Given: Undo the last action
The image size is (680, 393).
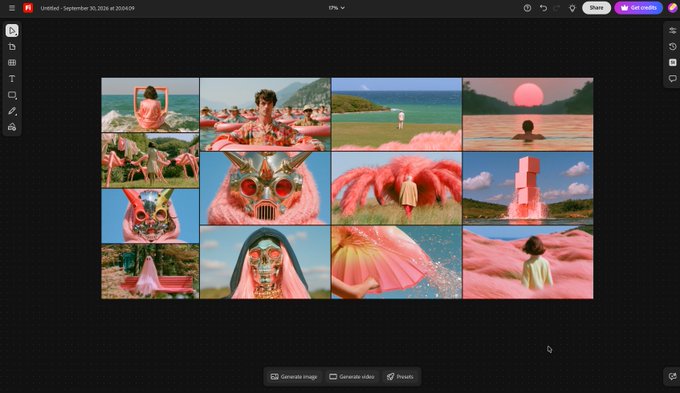Looking at the screenshot, I should 543,8.
